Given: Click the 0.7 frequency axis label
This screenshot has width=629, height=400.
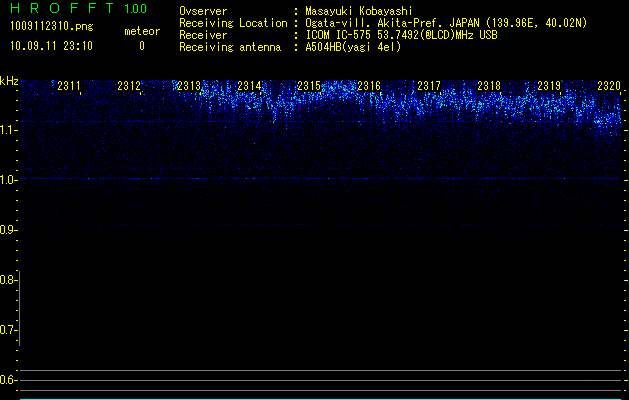Looking at the screenshot, I should (8, 330).
